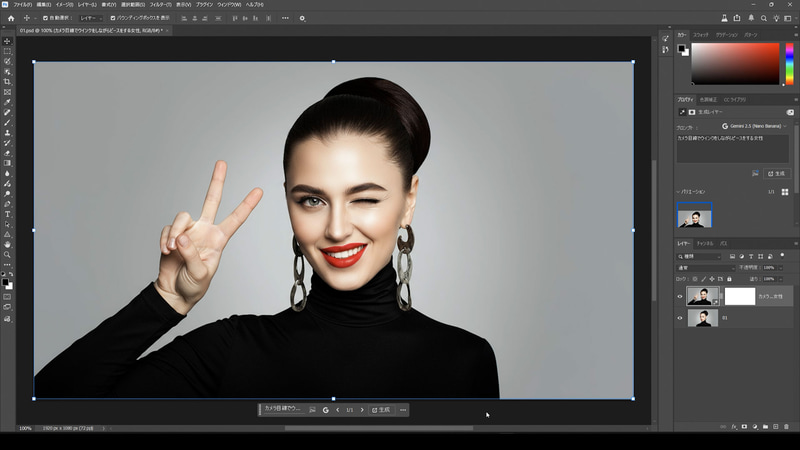Open the Gemini 2.5 (Nano Banana) model dropdown
800x450 pixels.
click(x=754, y=126)
